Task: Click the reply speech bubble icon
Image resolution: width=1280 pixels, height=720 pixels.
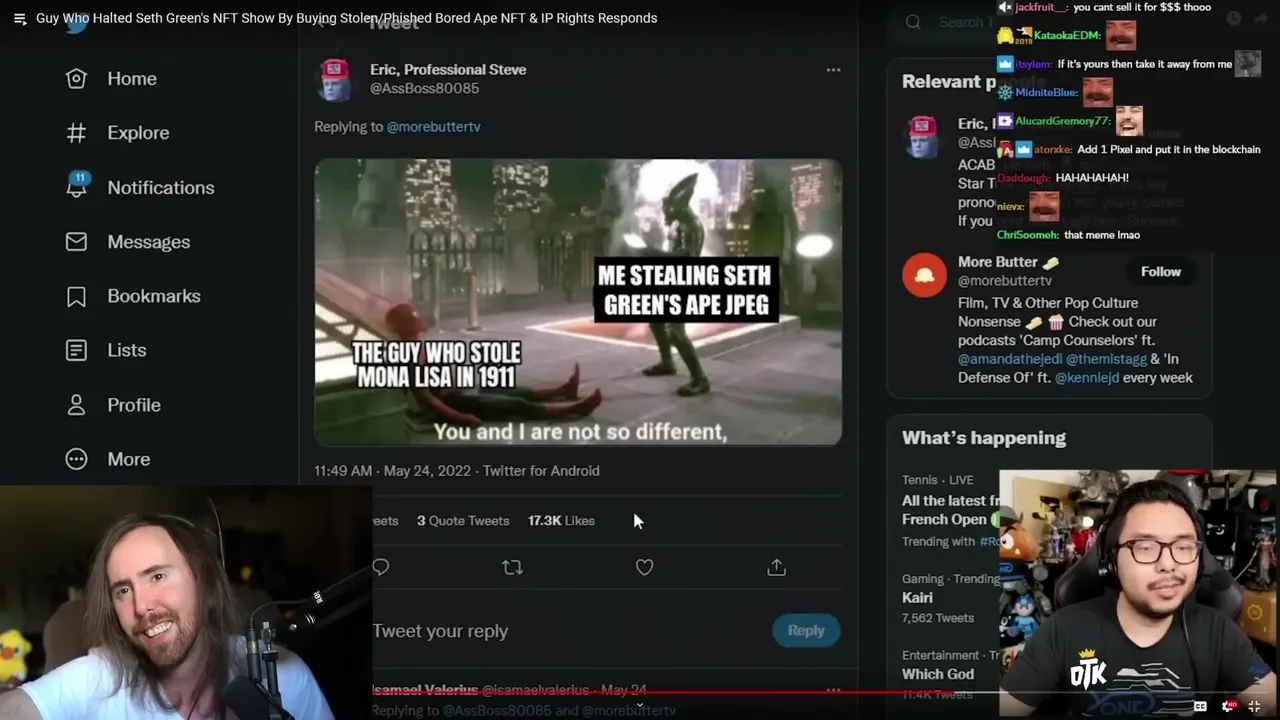Action: 380,567
